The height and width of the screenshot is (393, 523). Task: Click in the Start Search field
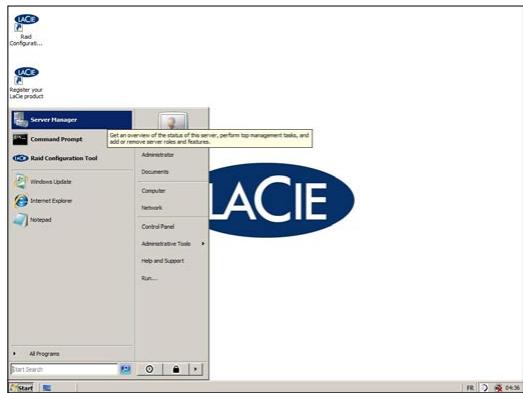pyautogui.click(x=64, y=369)
